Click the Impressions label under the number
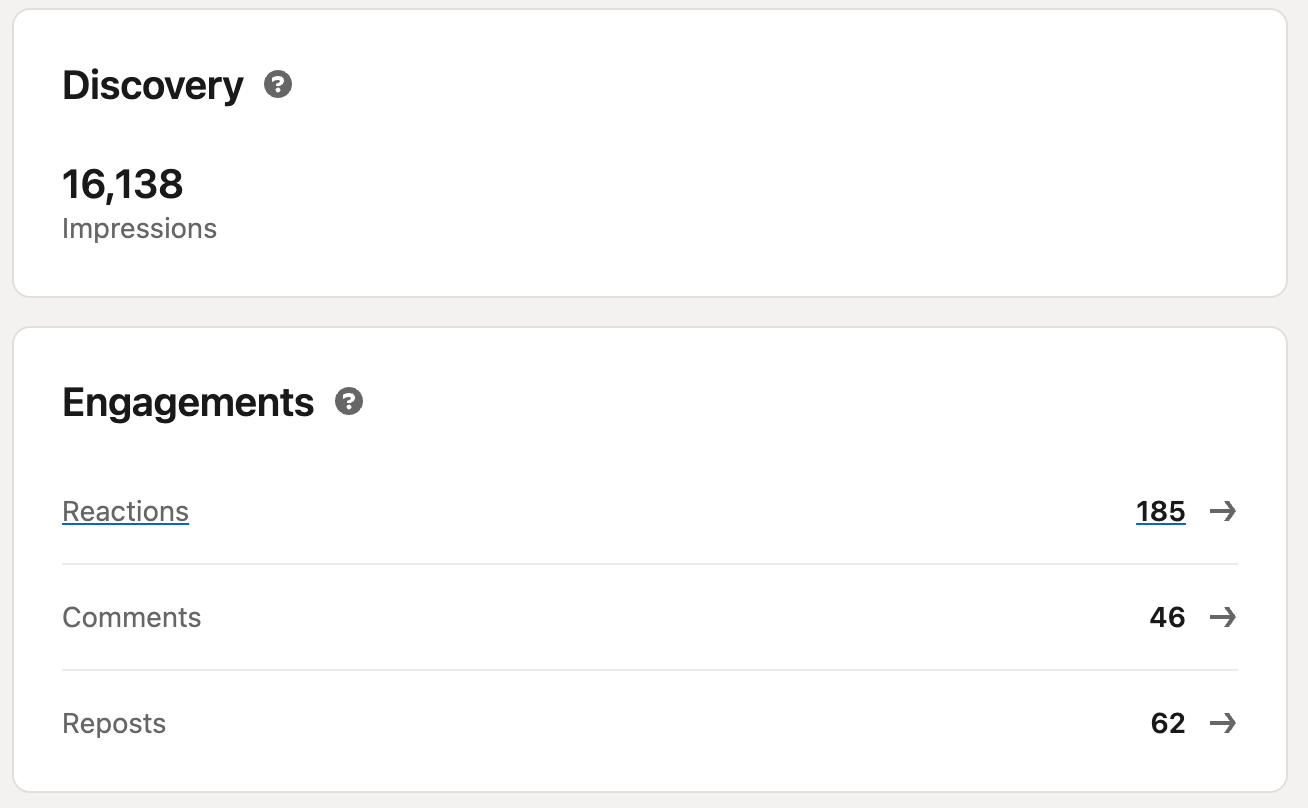The width and height of the screenshot is (1308, 808). pyautogui.click(x=139, y=229)
